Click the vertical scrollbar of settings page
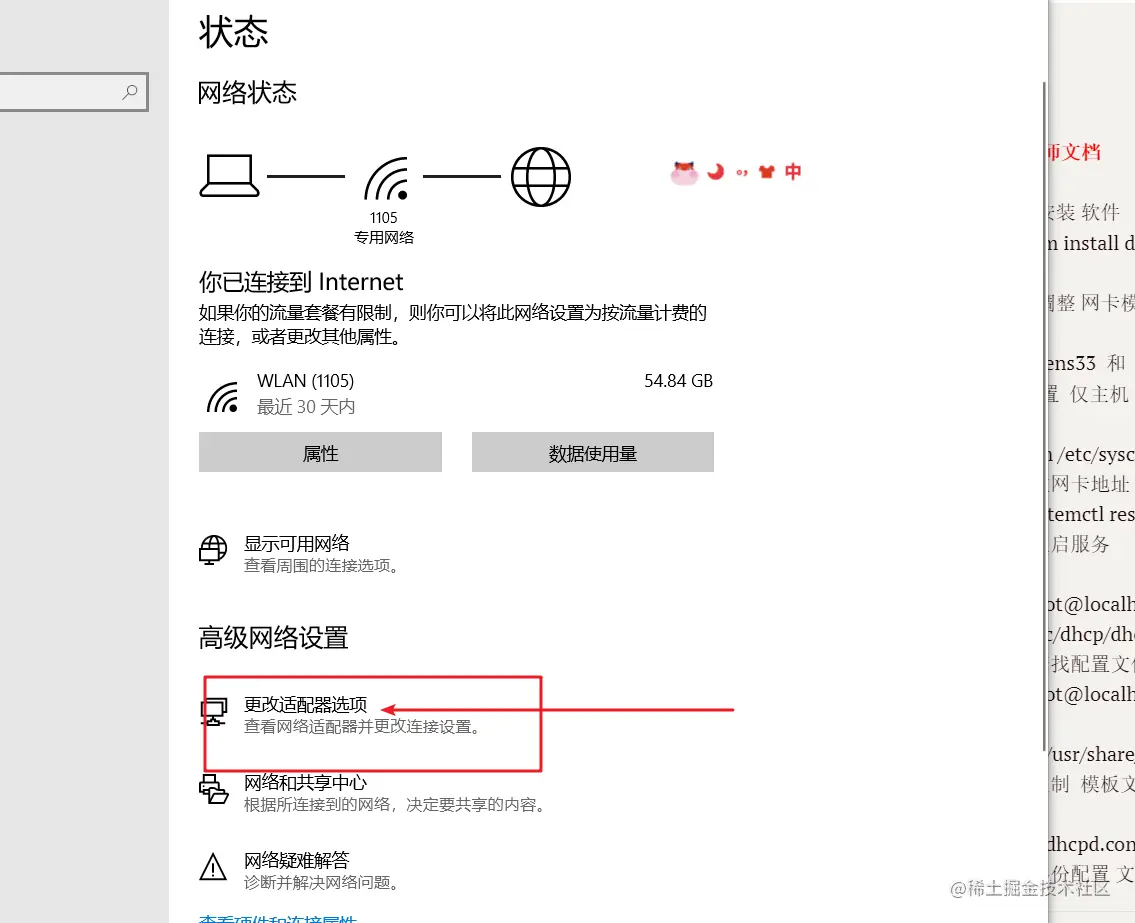 click(x=1044, y=416)
